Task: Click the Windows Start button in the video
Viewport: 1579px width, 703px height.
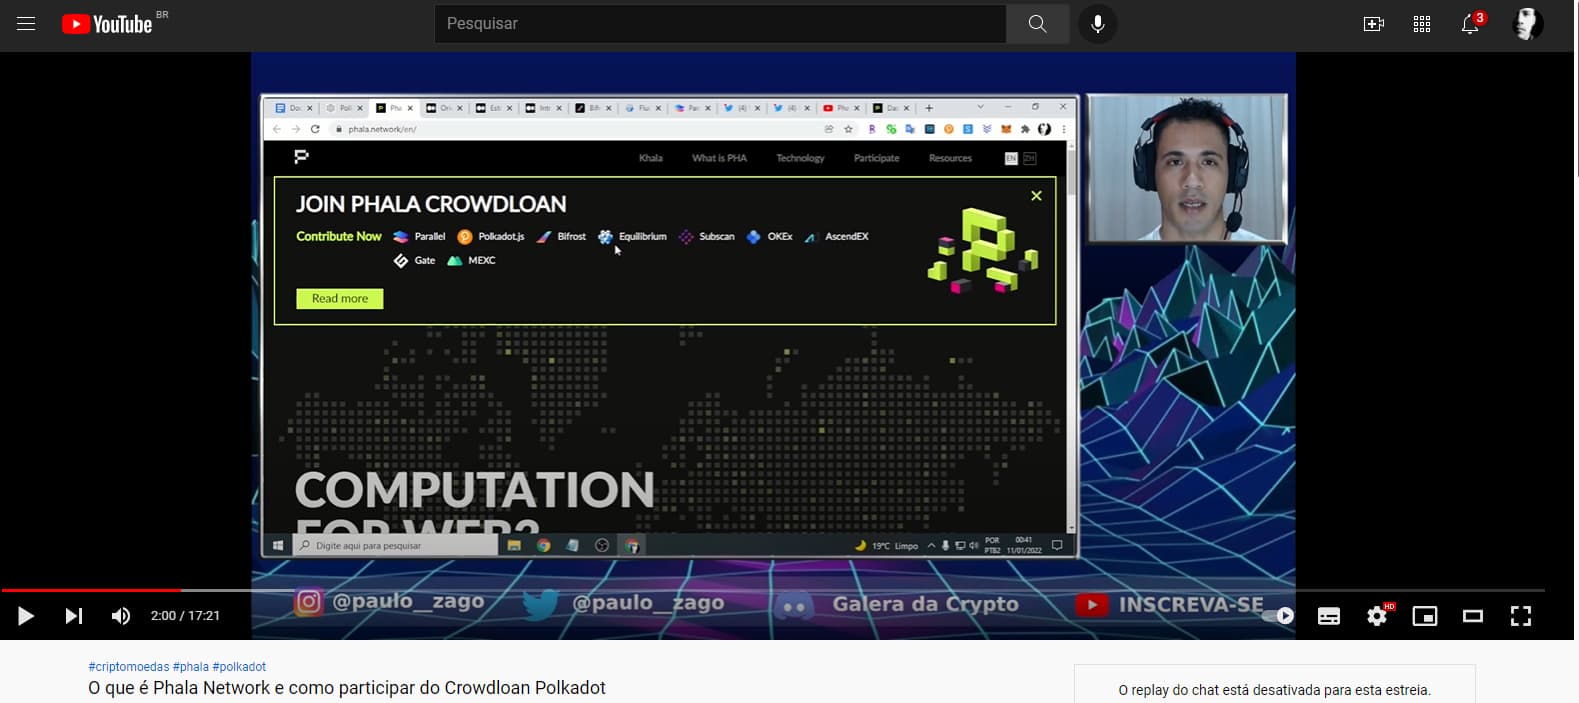Action: coord(278,546)
